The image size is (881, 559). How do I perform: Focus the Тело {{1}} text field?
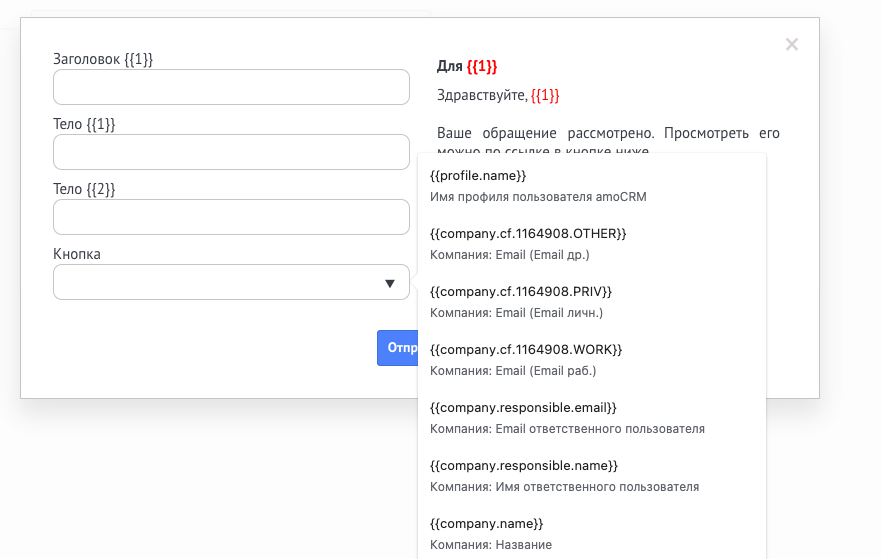(x=231, y=152)
